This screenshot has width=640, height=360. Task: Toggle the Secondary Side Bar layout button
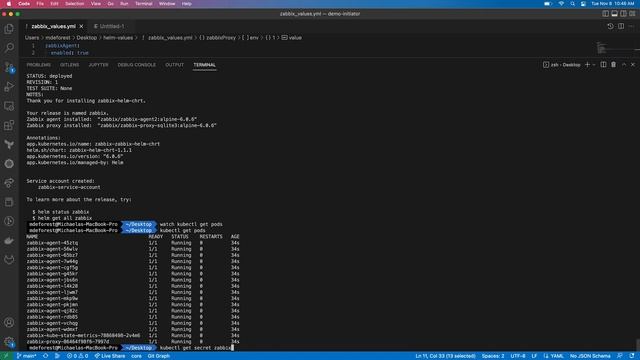623,13
